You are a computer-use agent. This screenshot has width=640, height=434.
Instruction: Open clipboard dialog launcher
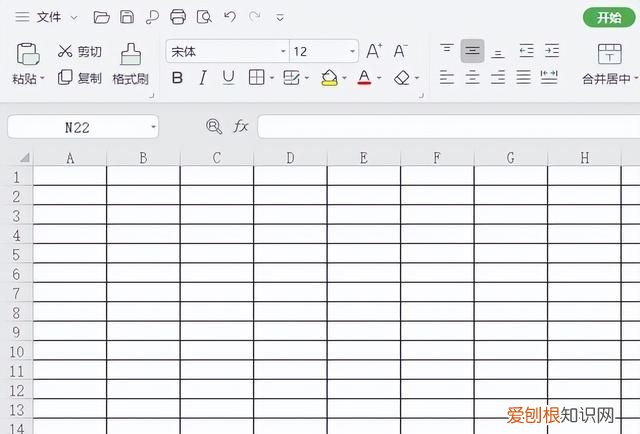pos(151,96)
